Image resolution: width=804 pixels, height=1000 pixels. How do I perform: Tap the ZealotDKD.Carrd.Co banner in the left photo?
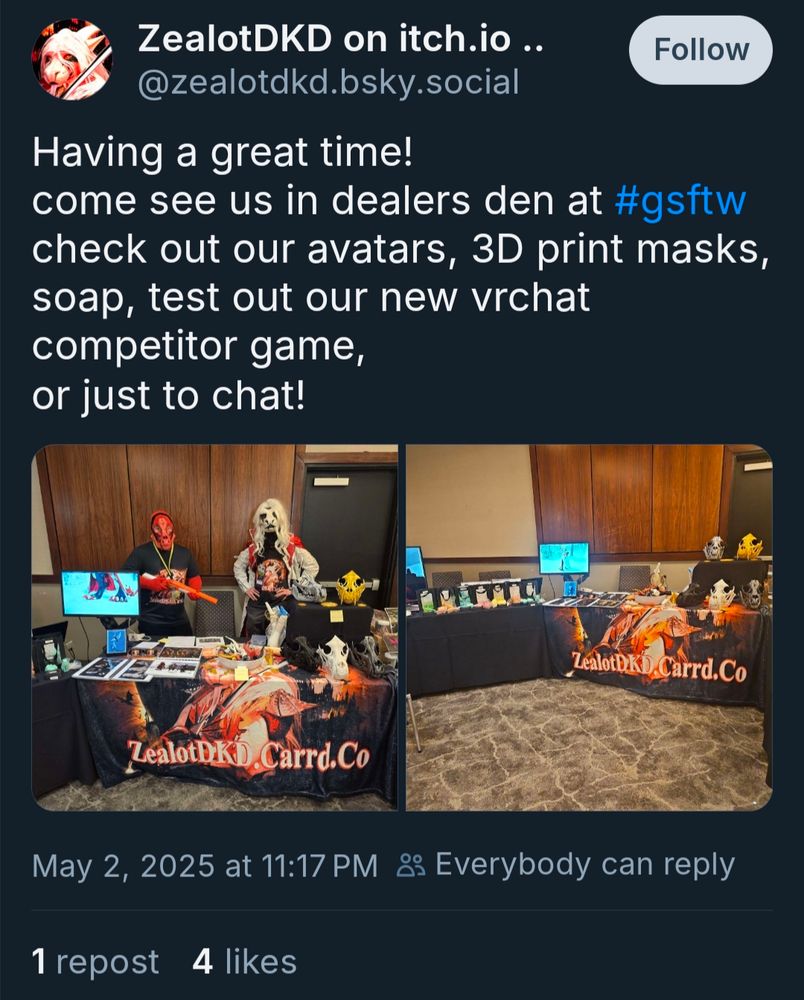tap(249, 755)
